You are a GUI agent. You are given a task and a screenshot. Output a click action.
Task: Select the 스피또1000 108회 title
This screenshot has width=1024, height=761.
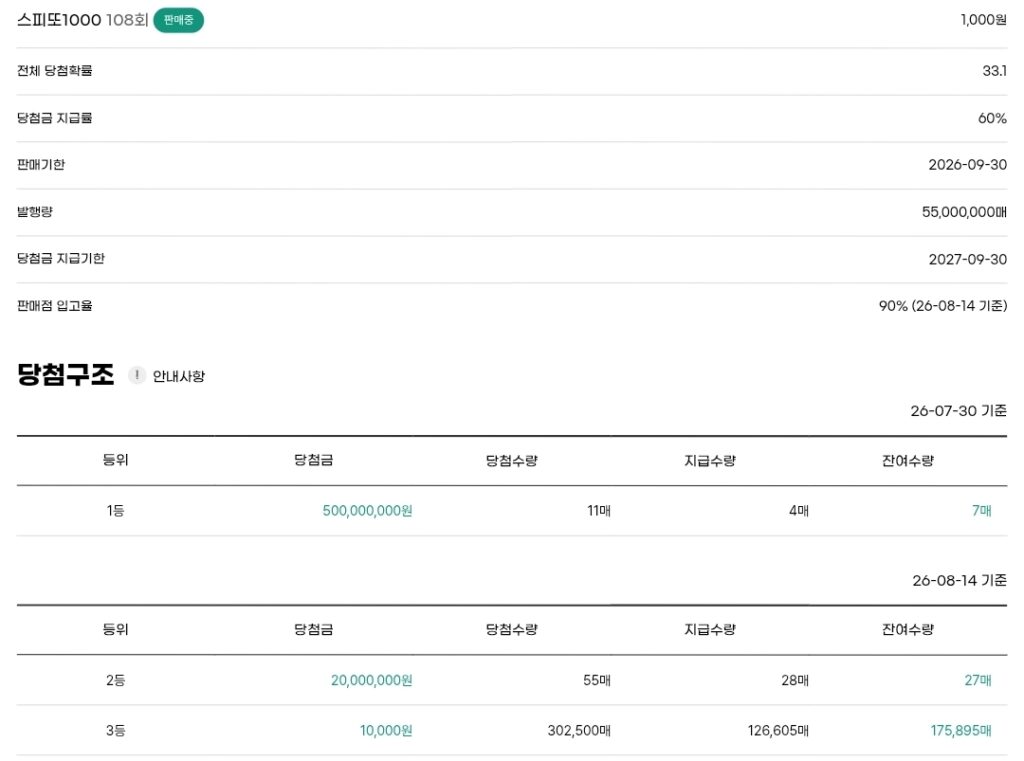(83, 20)
